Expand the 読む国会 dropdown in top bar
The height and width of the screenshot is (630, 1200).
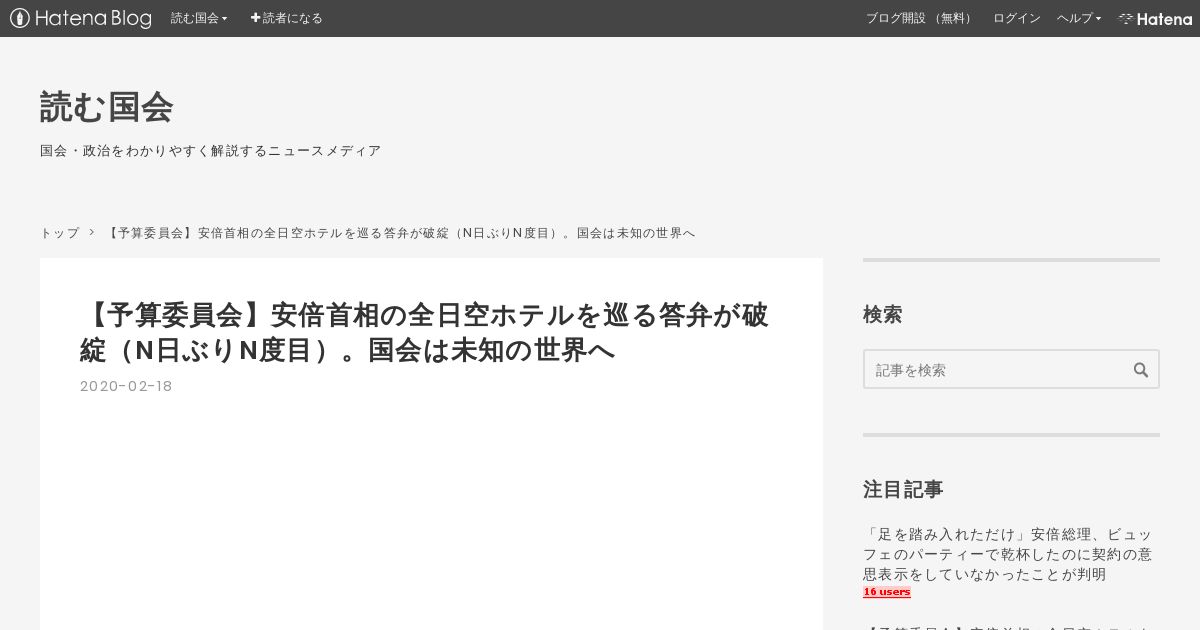pyautogui.click(x=199, y=18)
